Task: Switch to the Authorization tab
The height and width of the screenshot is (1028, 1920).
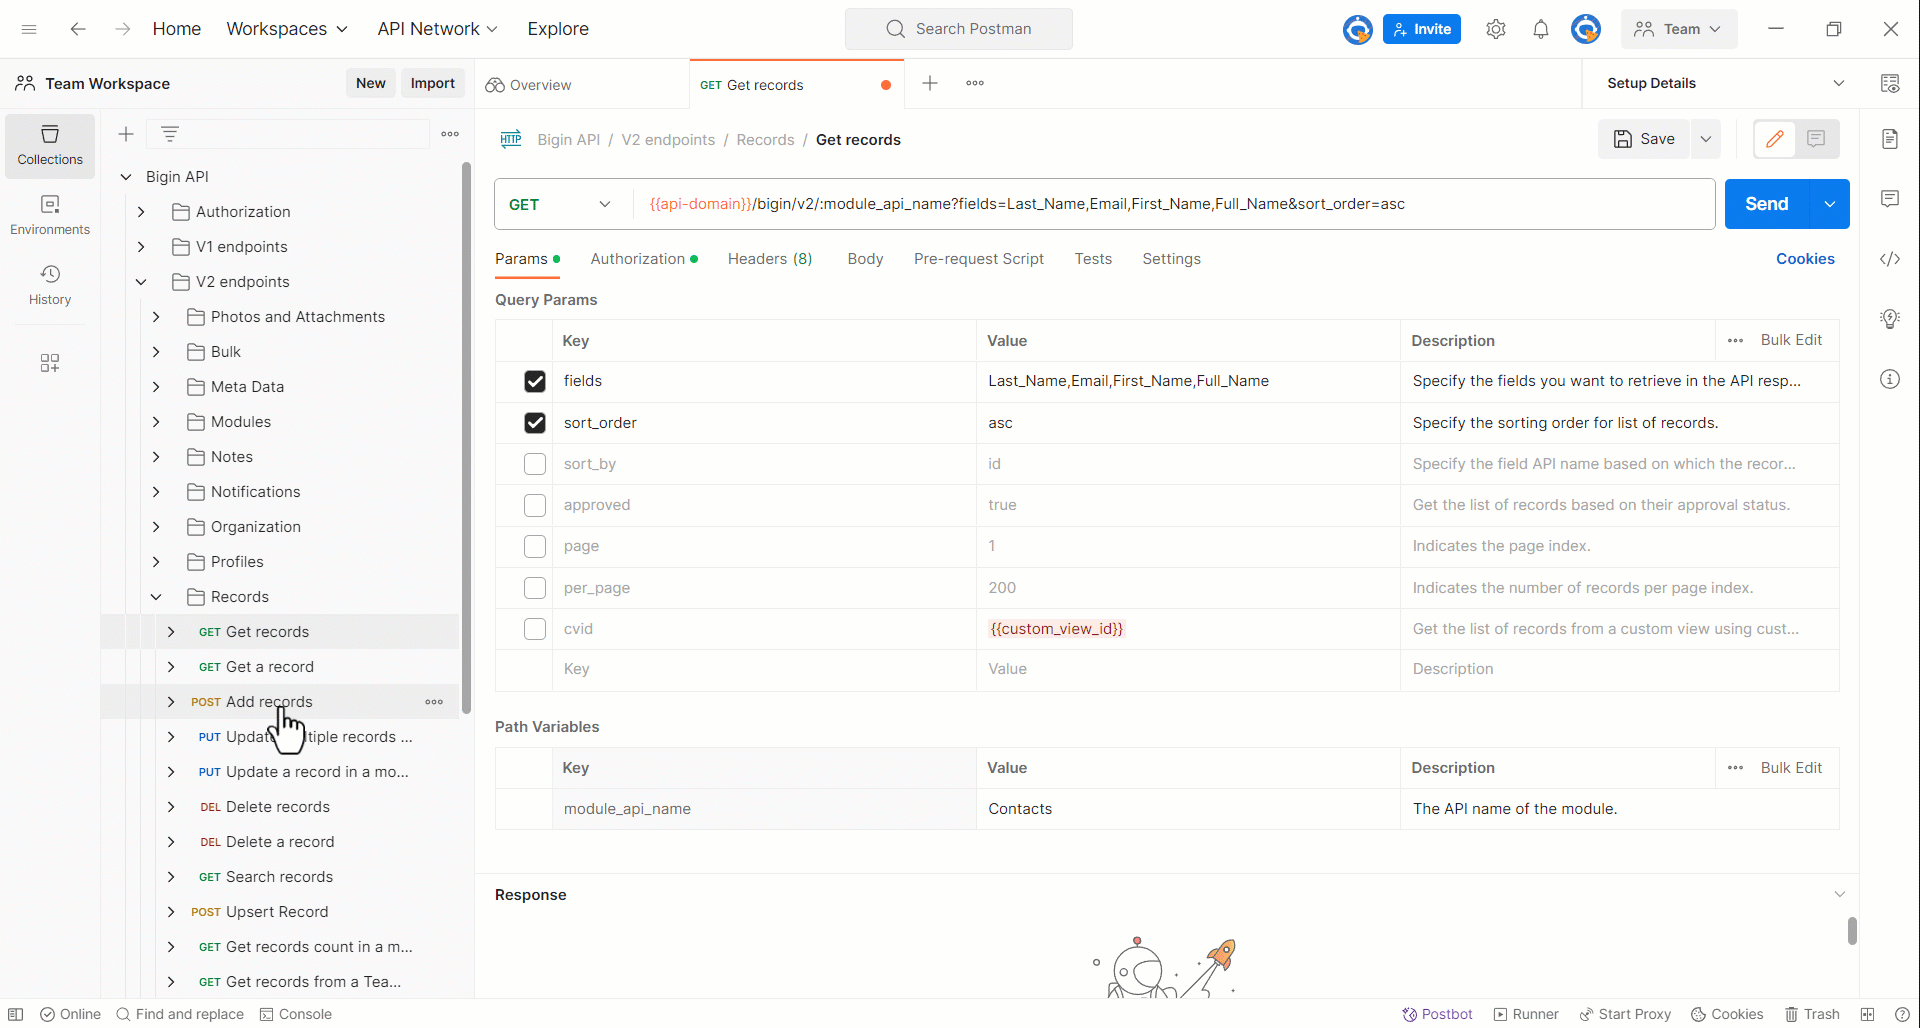Action: [644, 259]
